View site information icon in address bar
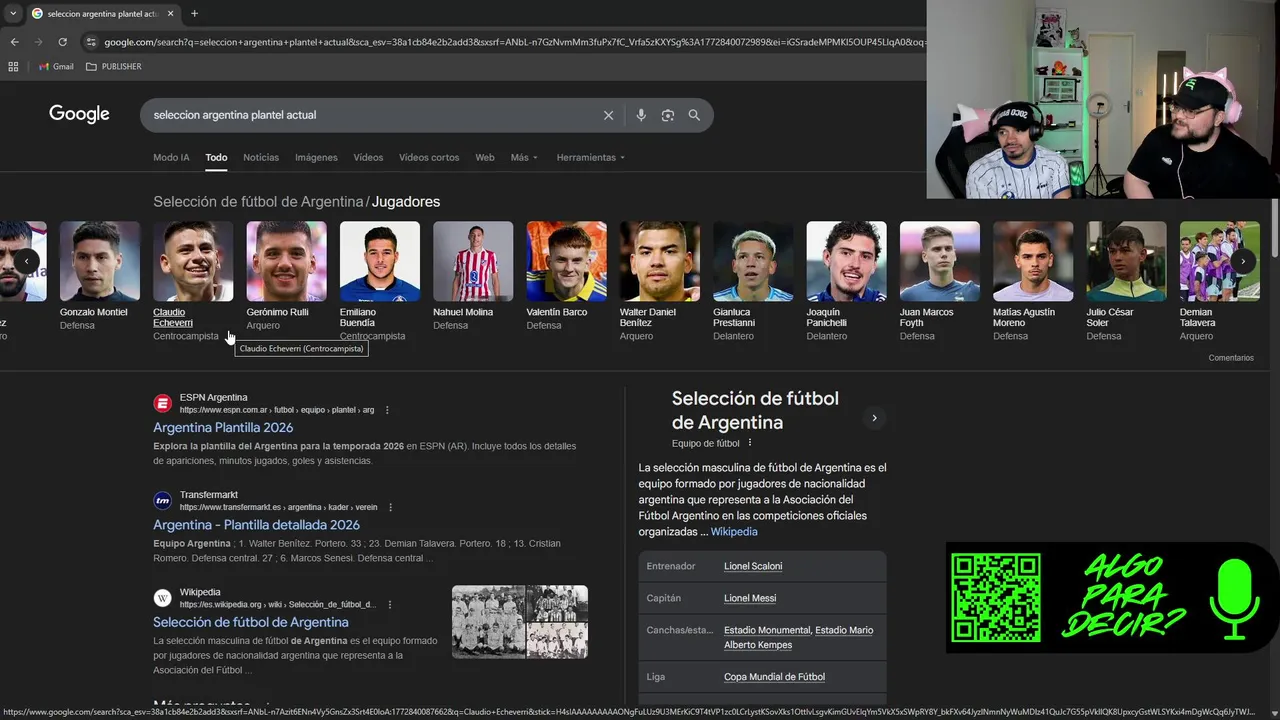The height and width of the screenshot is (720, 1280). [91, 42]
